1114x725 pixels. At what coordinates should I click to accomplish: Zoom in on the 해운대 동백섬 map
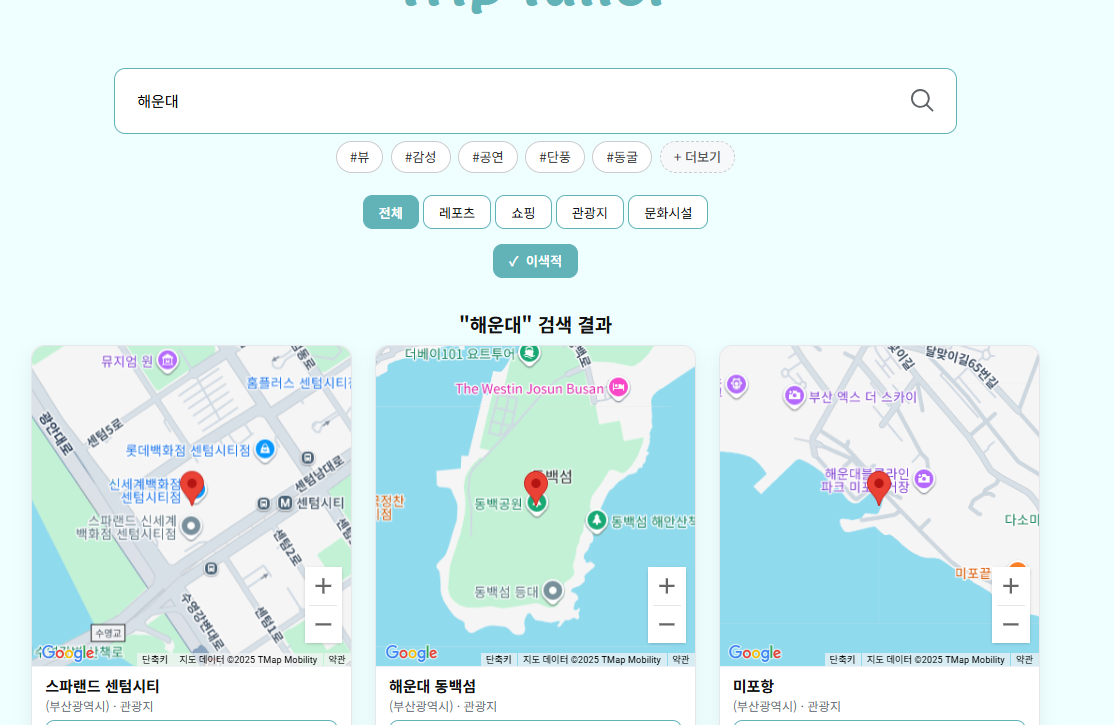click(x=667, y=585)
